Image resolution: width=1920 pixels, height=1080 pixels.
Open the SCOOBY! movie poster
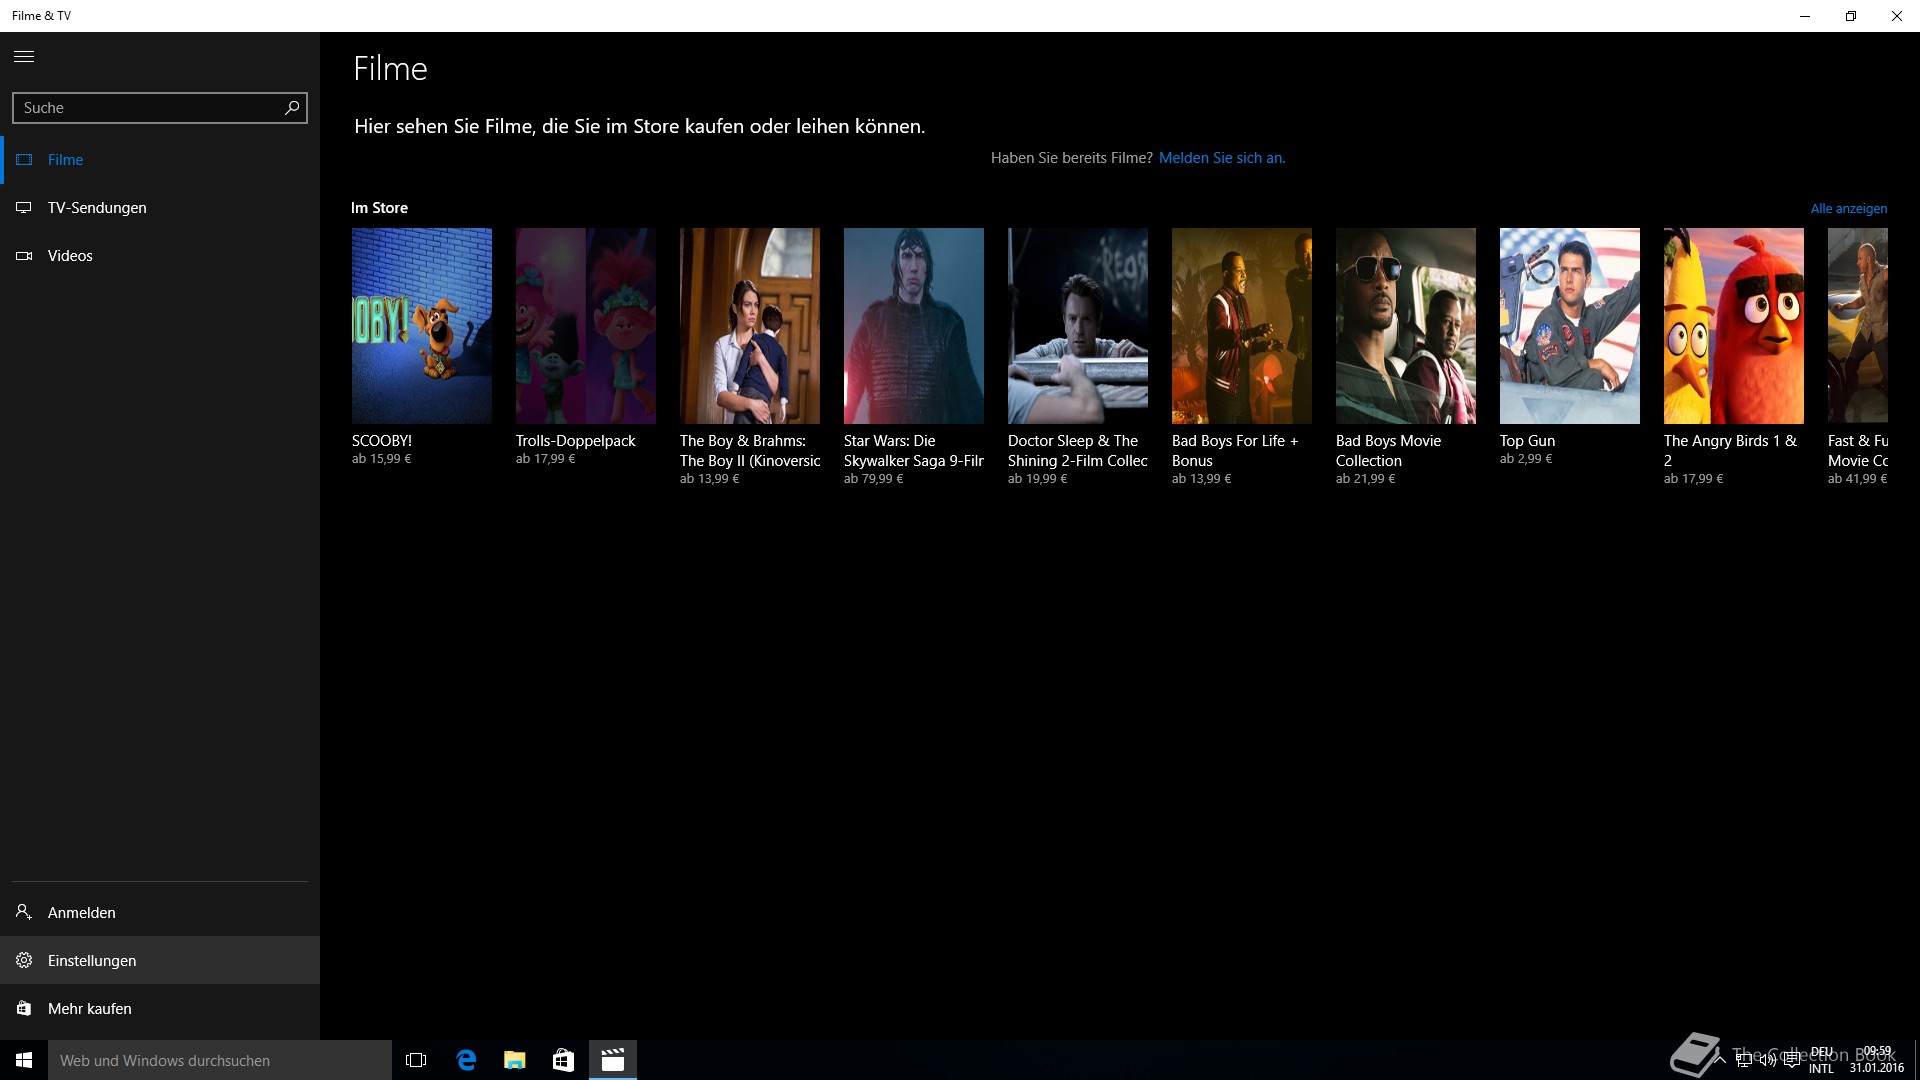click(x=422, y=326)
